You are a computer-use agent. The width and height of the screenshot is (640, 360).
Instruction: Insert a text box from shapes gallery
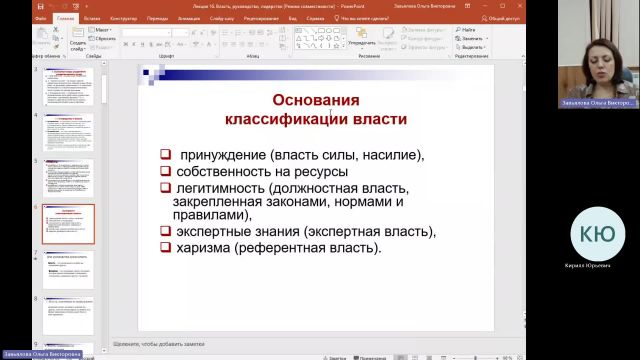[x=299, y=31]
